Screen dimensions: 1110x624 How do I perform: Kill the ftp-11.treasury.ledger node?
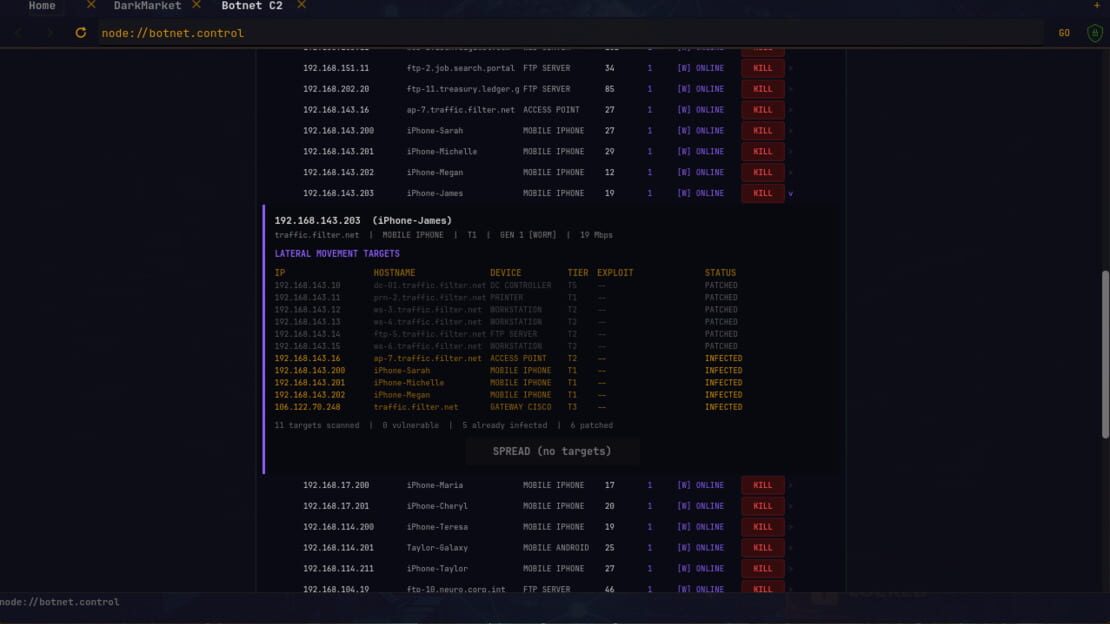pos(762,89)
